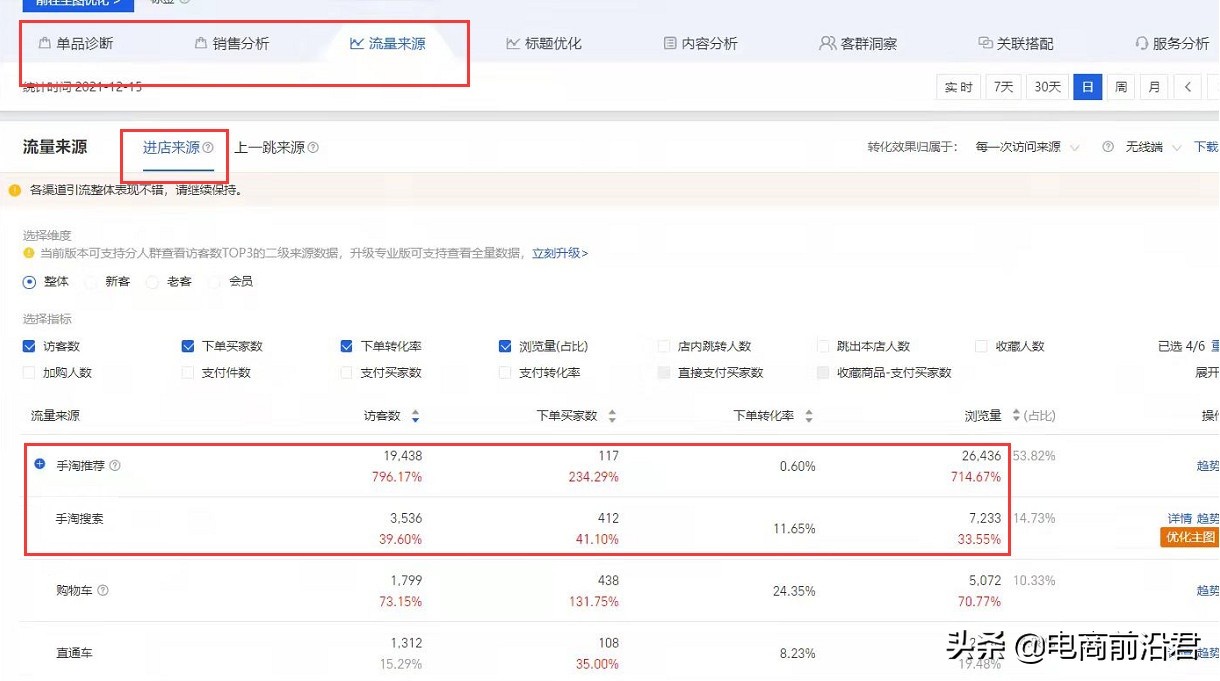The image size is (1220, 681).
Task: Click conversion rate 24.35% cell
Action: 794,591
